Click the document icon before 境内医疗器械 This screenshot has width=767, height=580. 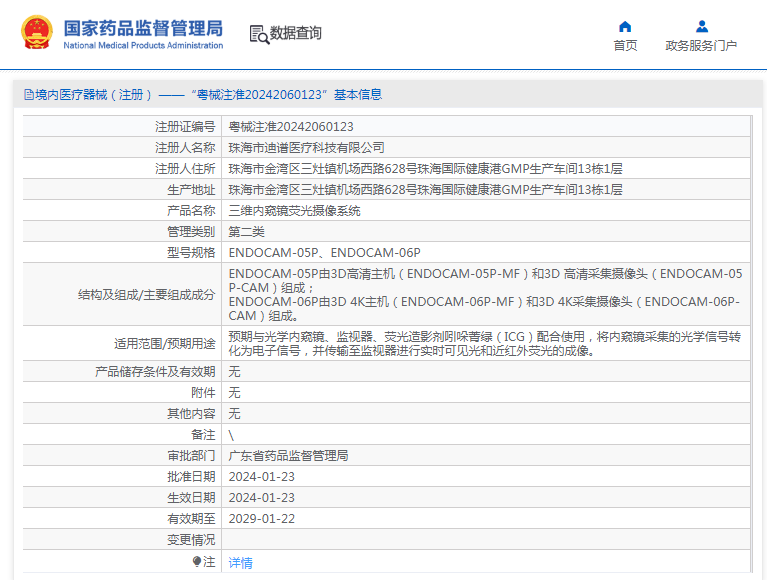coord(29,95)
